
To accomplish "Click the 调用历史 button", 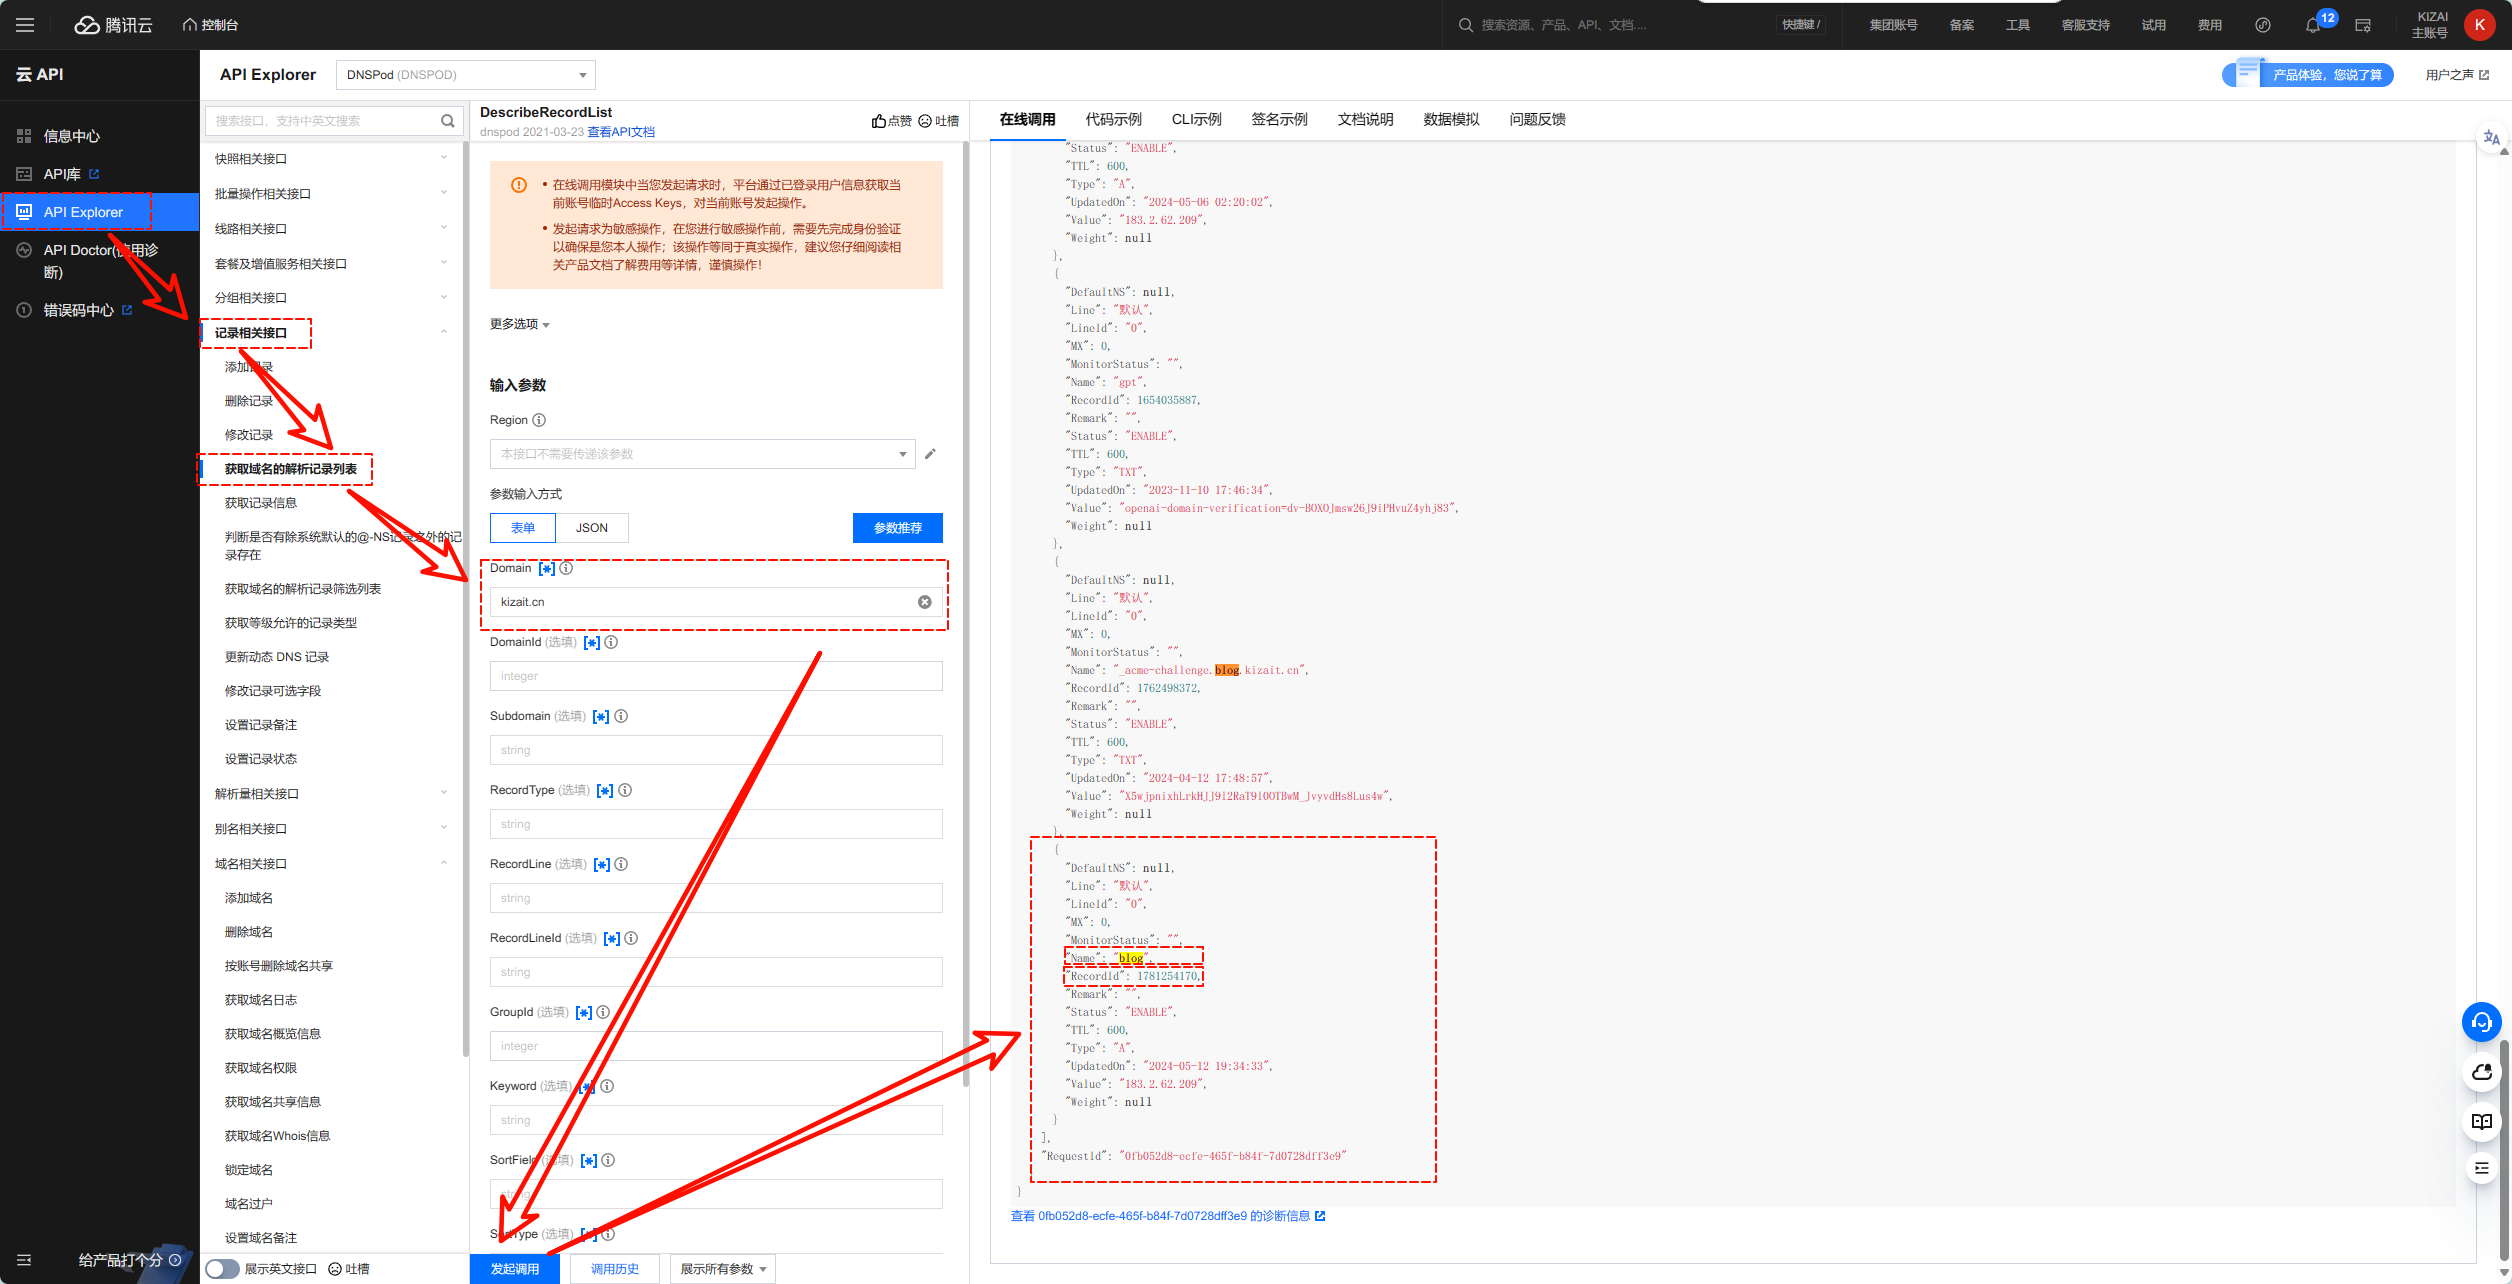I will pyautogui.click(x=615, y=1269).
